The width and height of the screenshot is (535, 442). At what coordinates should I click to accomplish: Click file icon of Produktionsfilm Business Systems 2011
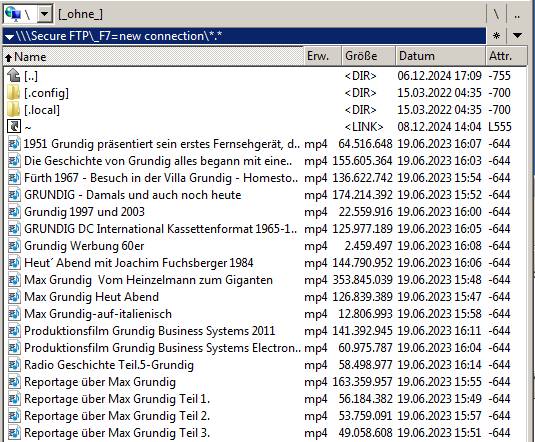14,331
